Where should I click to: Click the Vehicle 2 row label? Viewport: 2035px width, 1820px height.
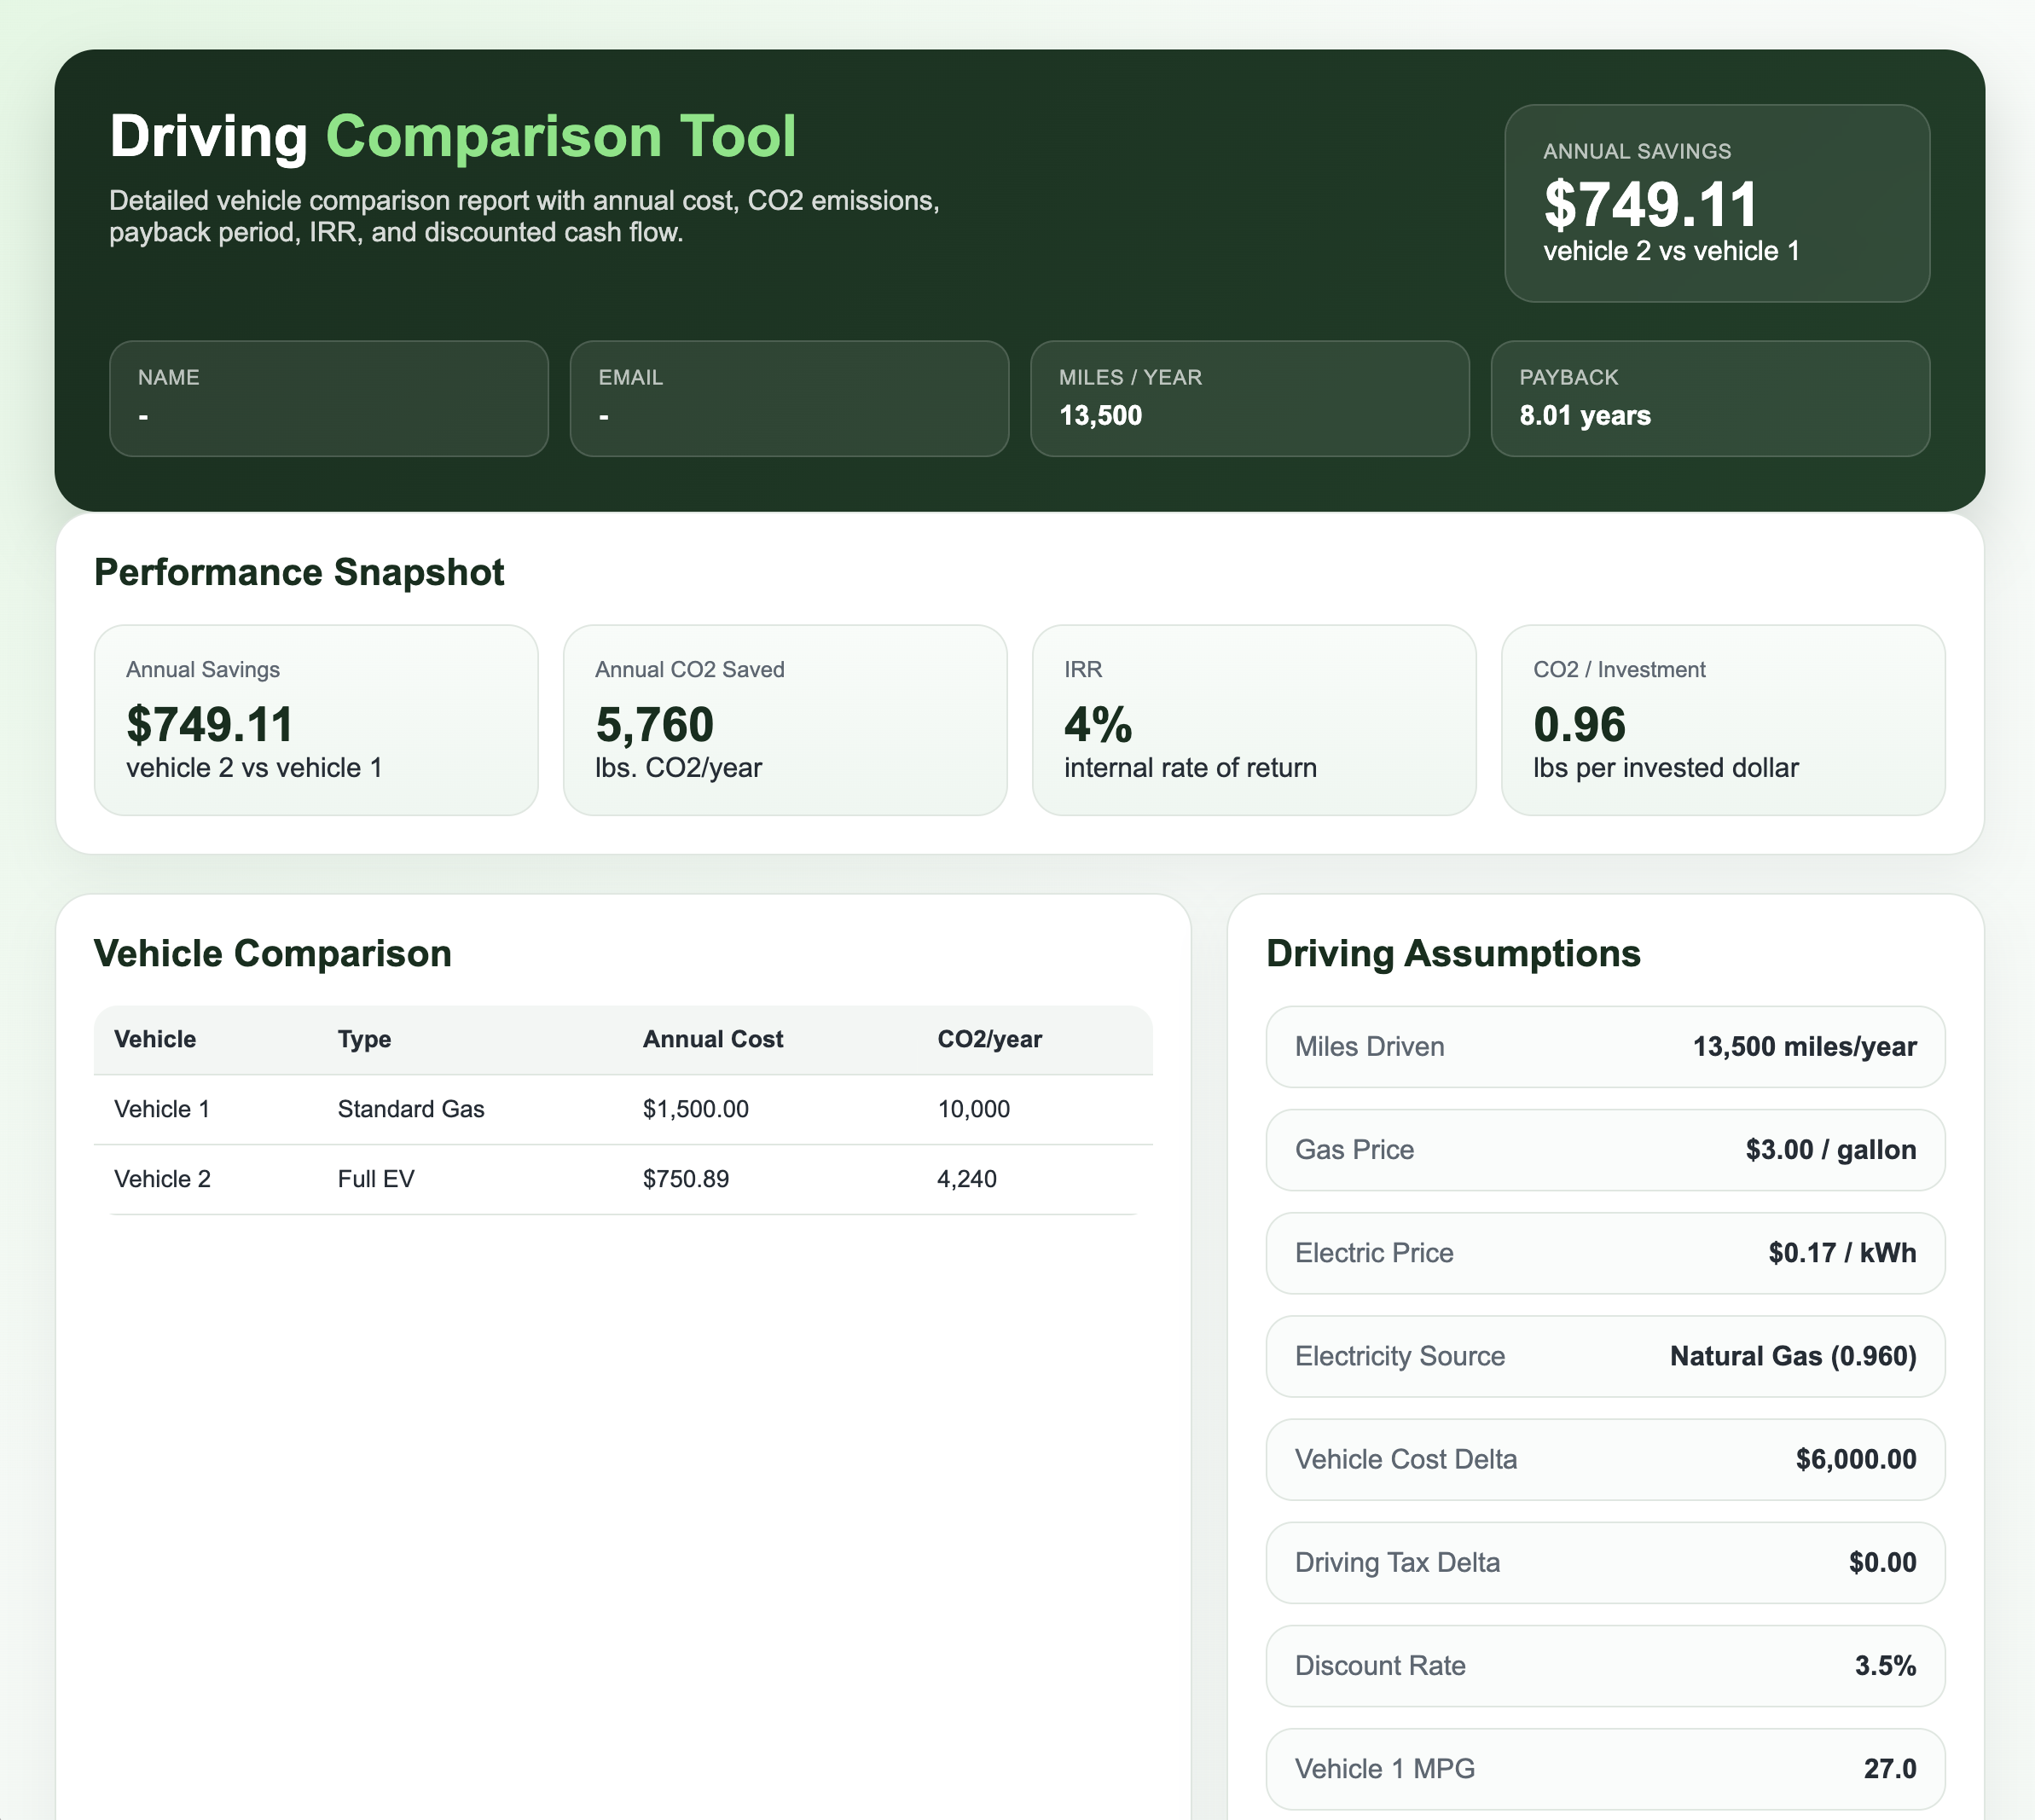coord(162,1179)
